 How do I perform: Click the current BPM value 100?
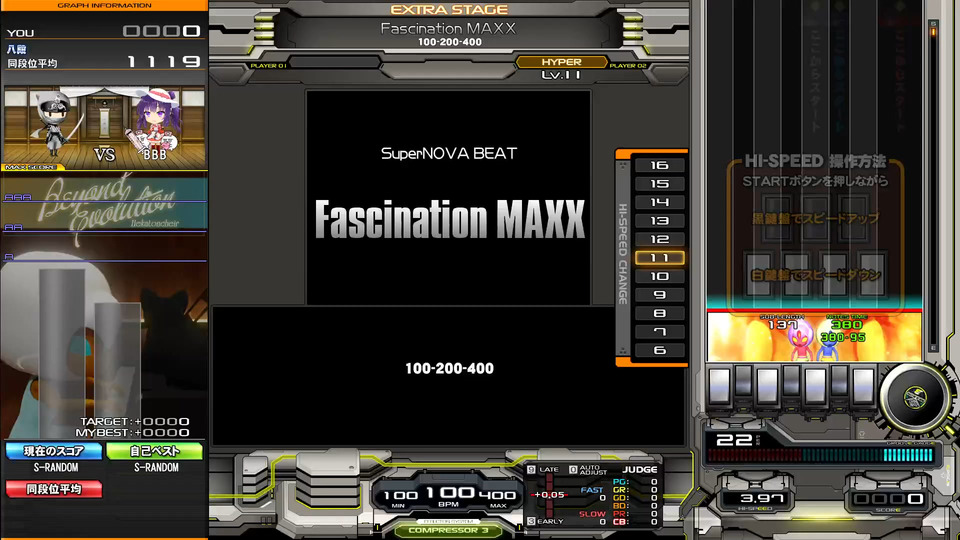click(x=450, y=493)
